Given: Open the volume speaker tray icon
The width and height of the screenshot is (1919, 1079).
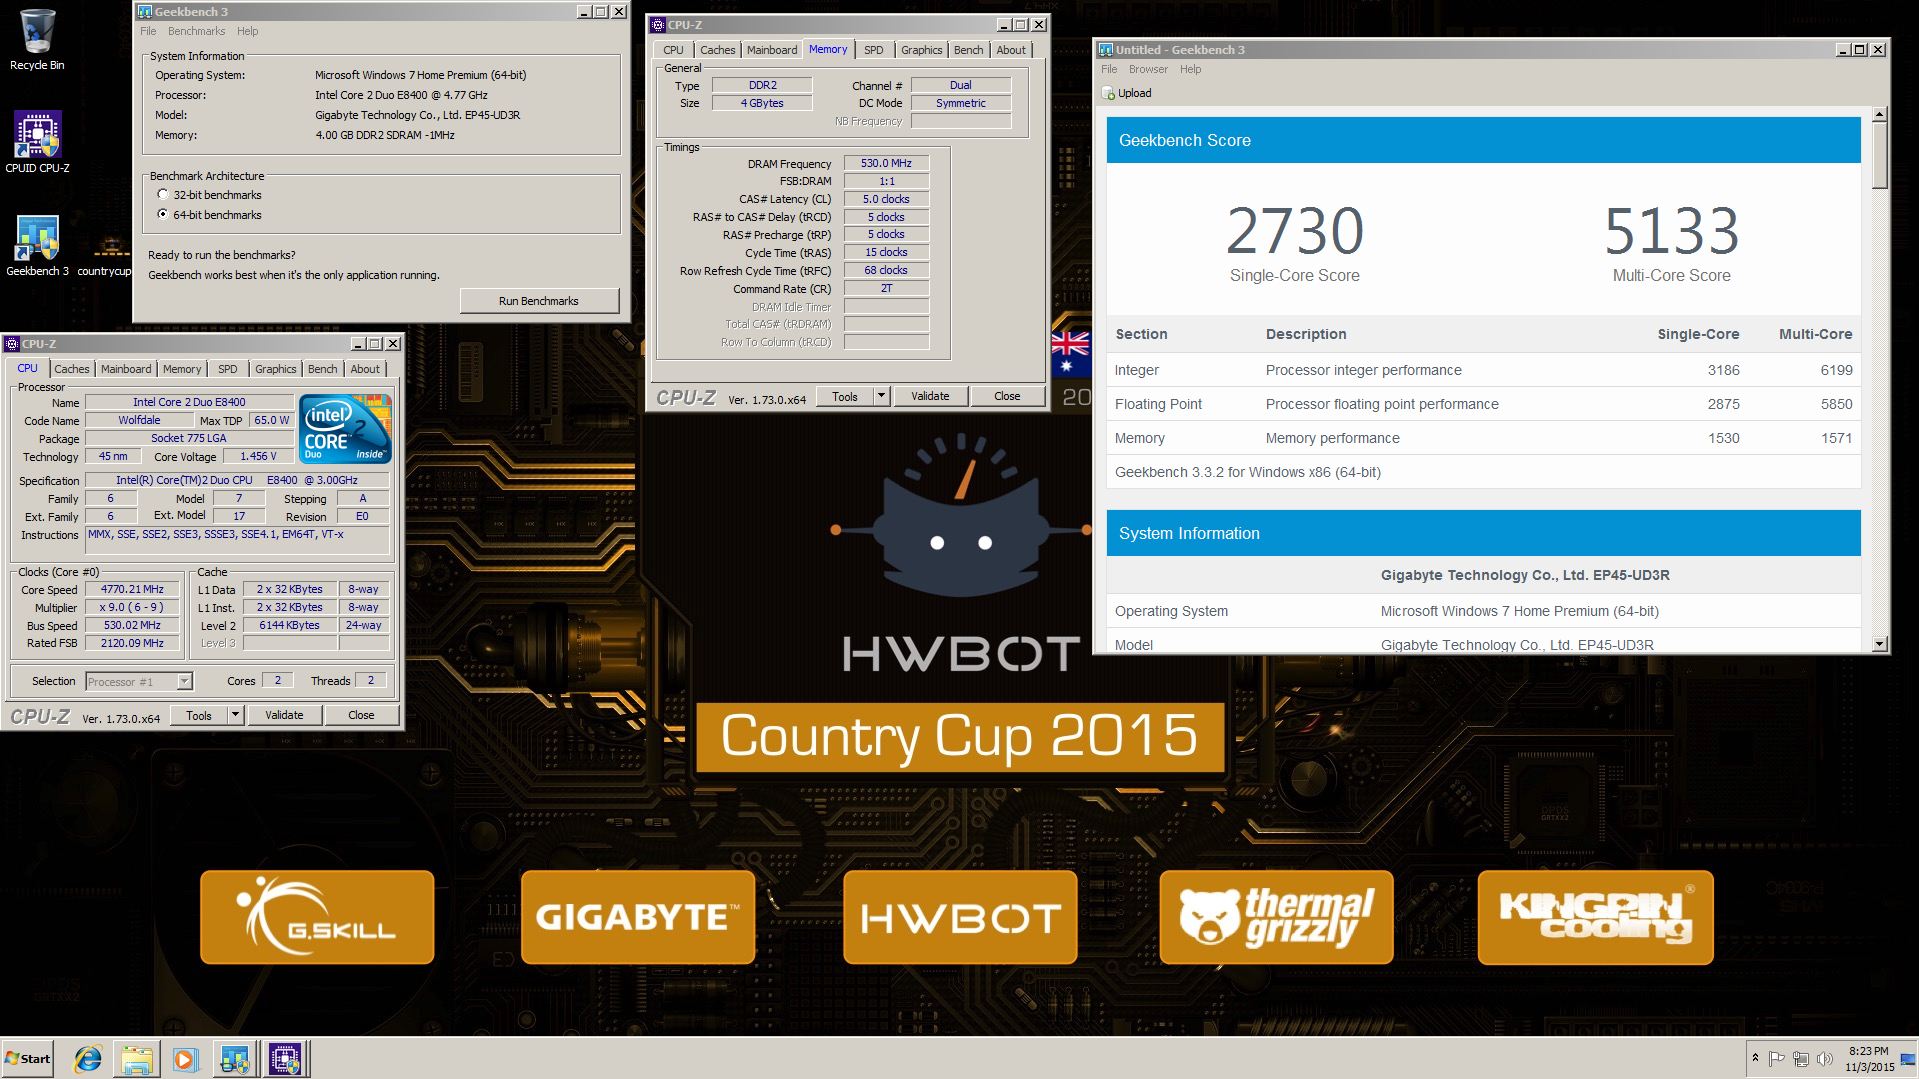Looking at the screenshot, I should click(x=1824, y=1058).
